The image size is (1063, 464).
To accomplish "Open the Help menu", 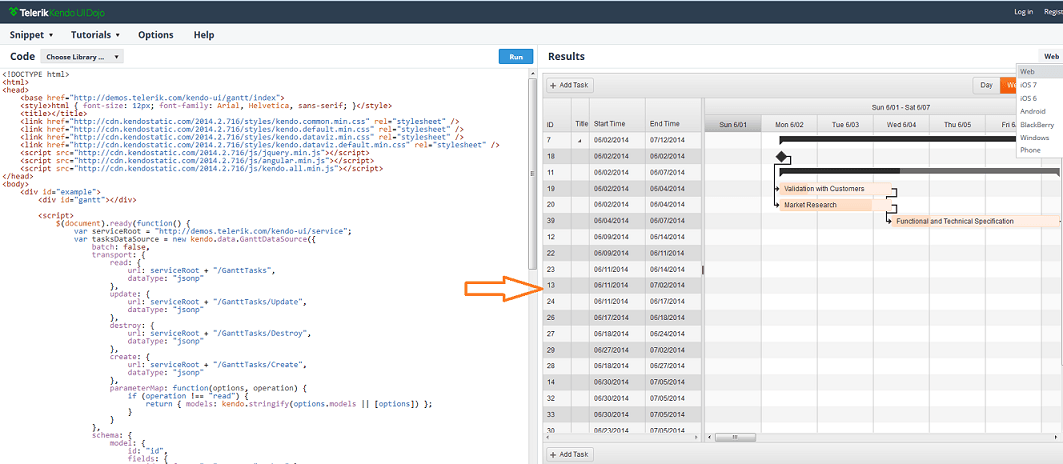I will tap(204, 35).
